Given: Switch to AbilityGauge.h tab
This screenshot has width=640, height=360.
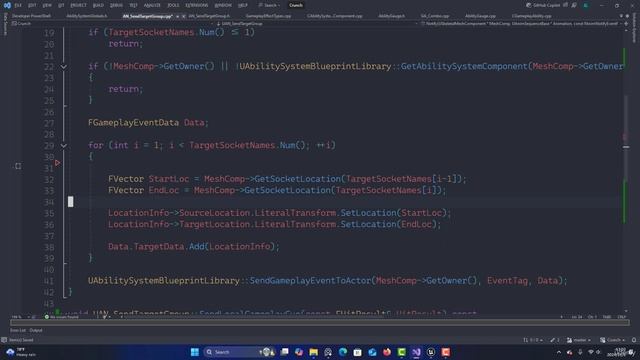Looking at the screenshot, I should pos(391,16).
